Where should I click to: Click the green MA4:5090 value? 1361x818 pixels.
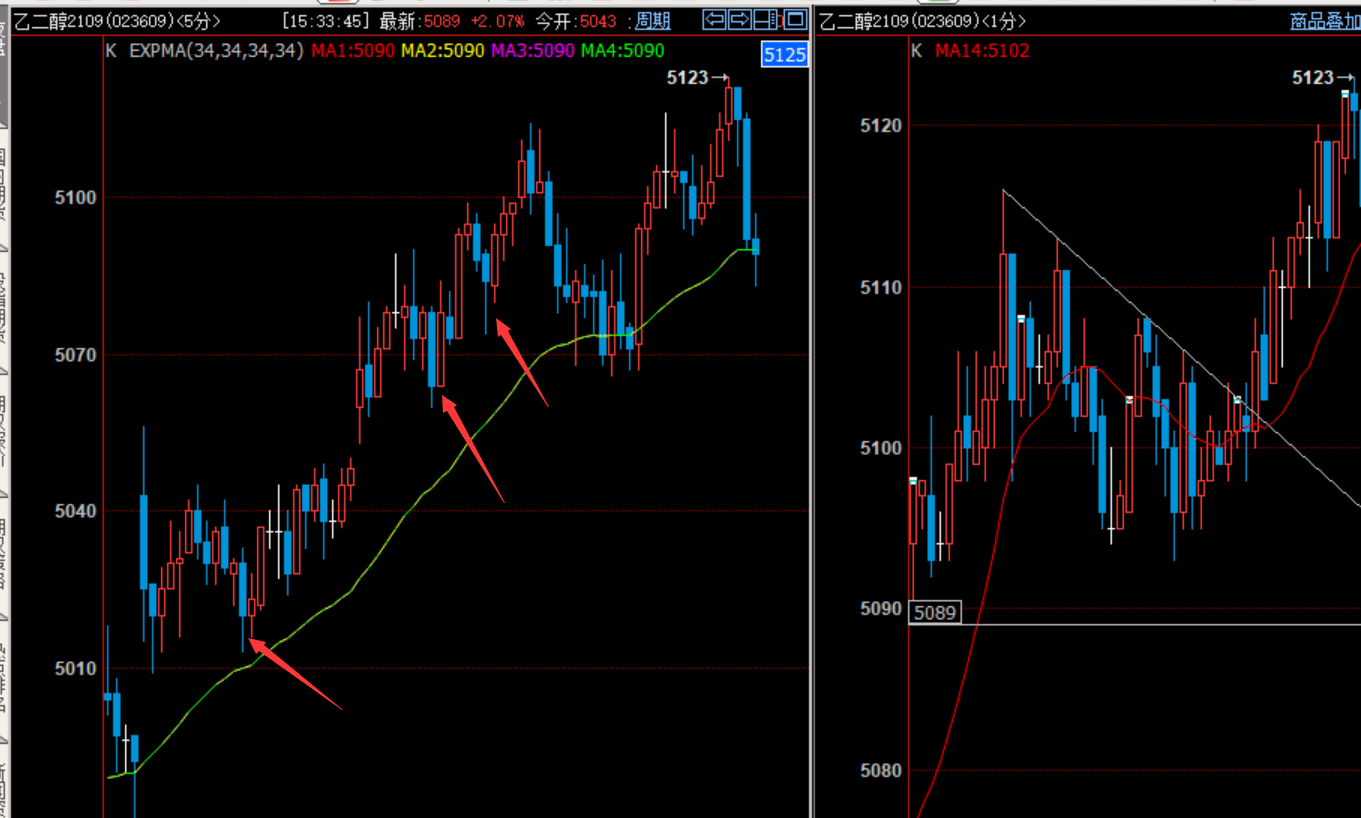622,50
